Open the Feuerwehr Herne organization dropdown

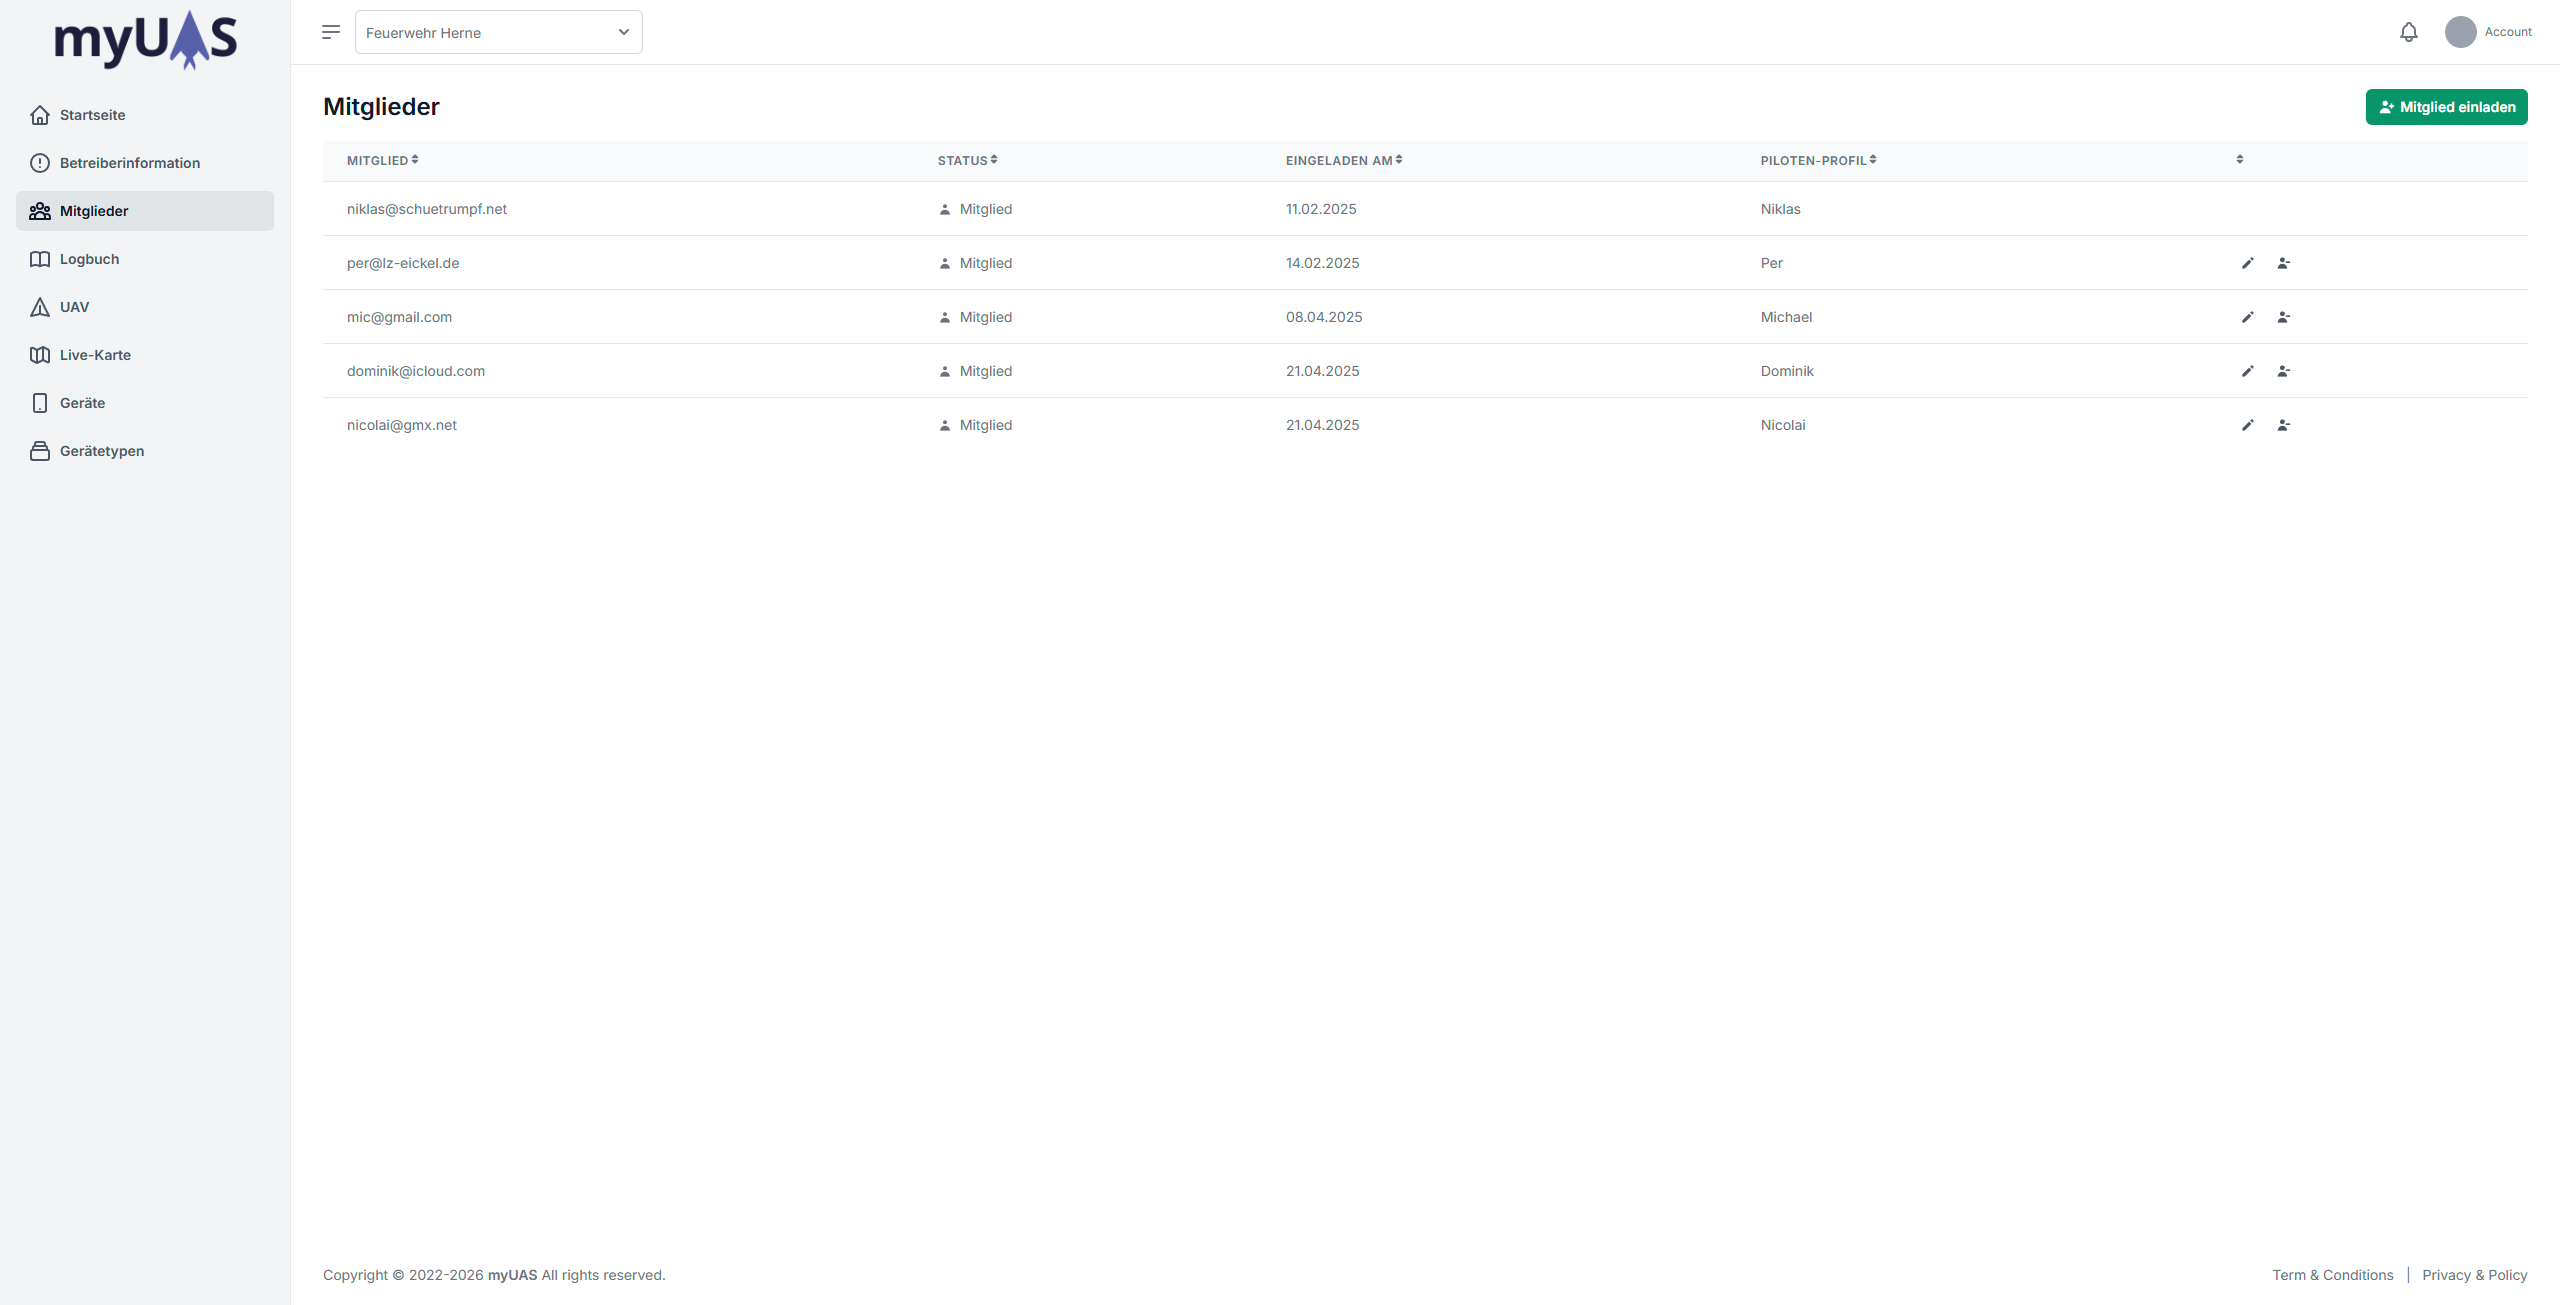click(x=498, y=32)
